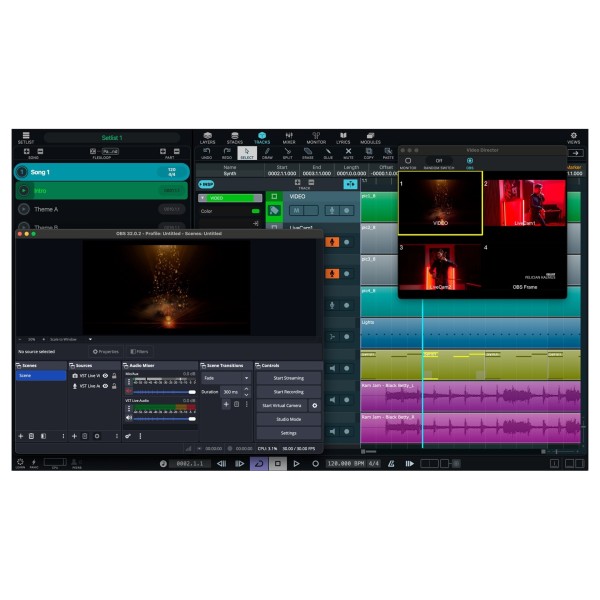This screenshot has height=600, width=600.
Task: Click Start Recording in OBS
Action: click(x=289, y=392)
